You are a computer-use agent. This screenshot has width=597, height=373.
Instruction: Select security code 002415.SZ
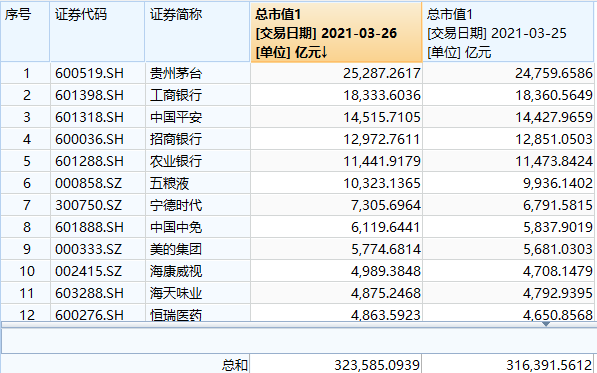[x=88, y=272]
